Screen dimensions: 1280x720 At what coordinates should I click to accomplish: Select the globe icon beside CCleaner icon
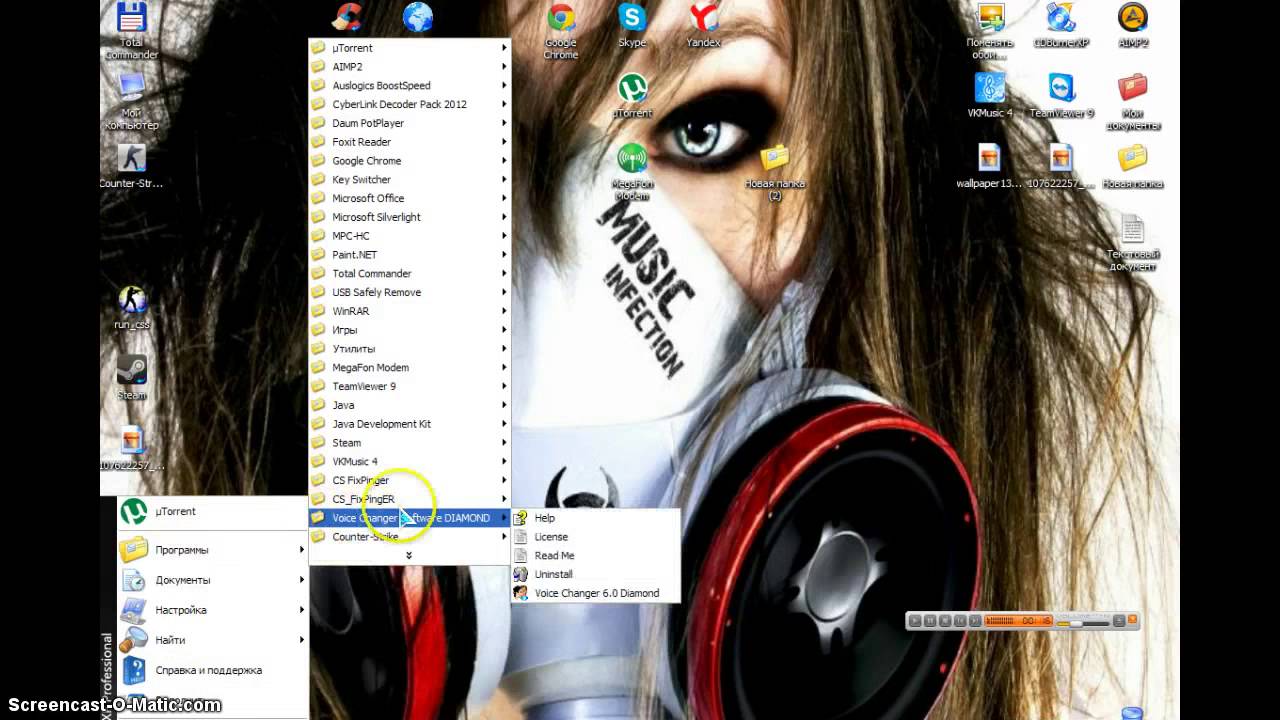point(418,17)
